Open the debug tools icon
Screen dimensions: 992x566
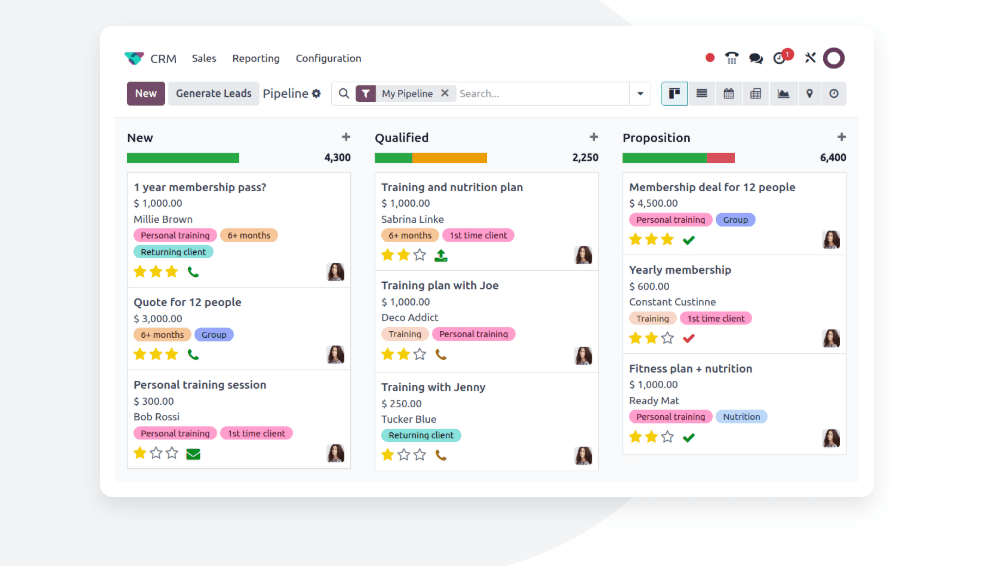coord(810,58)
